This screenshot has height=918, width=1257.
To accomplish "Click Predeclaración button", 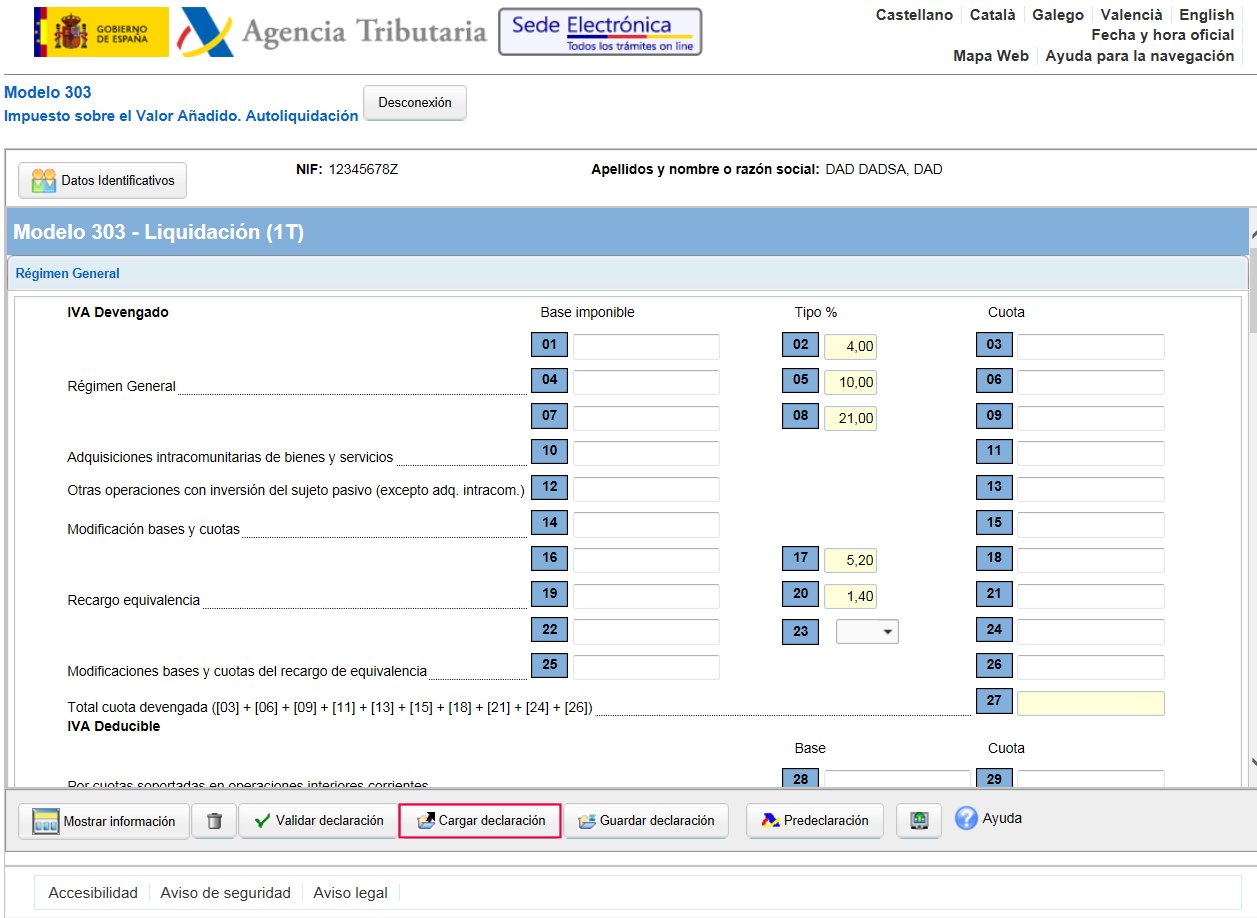I will [815, 821].
